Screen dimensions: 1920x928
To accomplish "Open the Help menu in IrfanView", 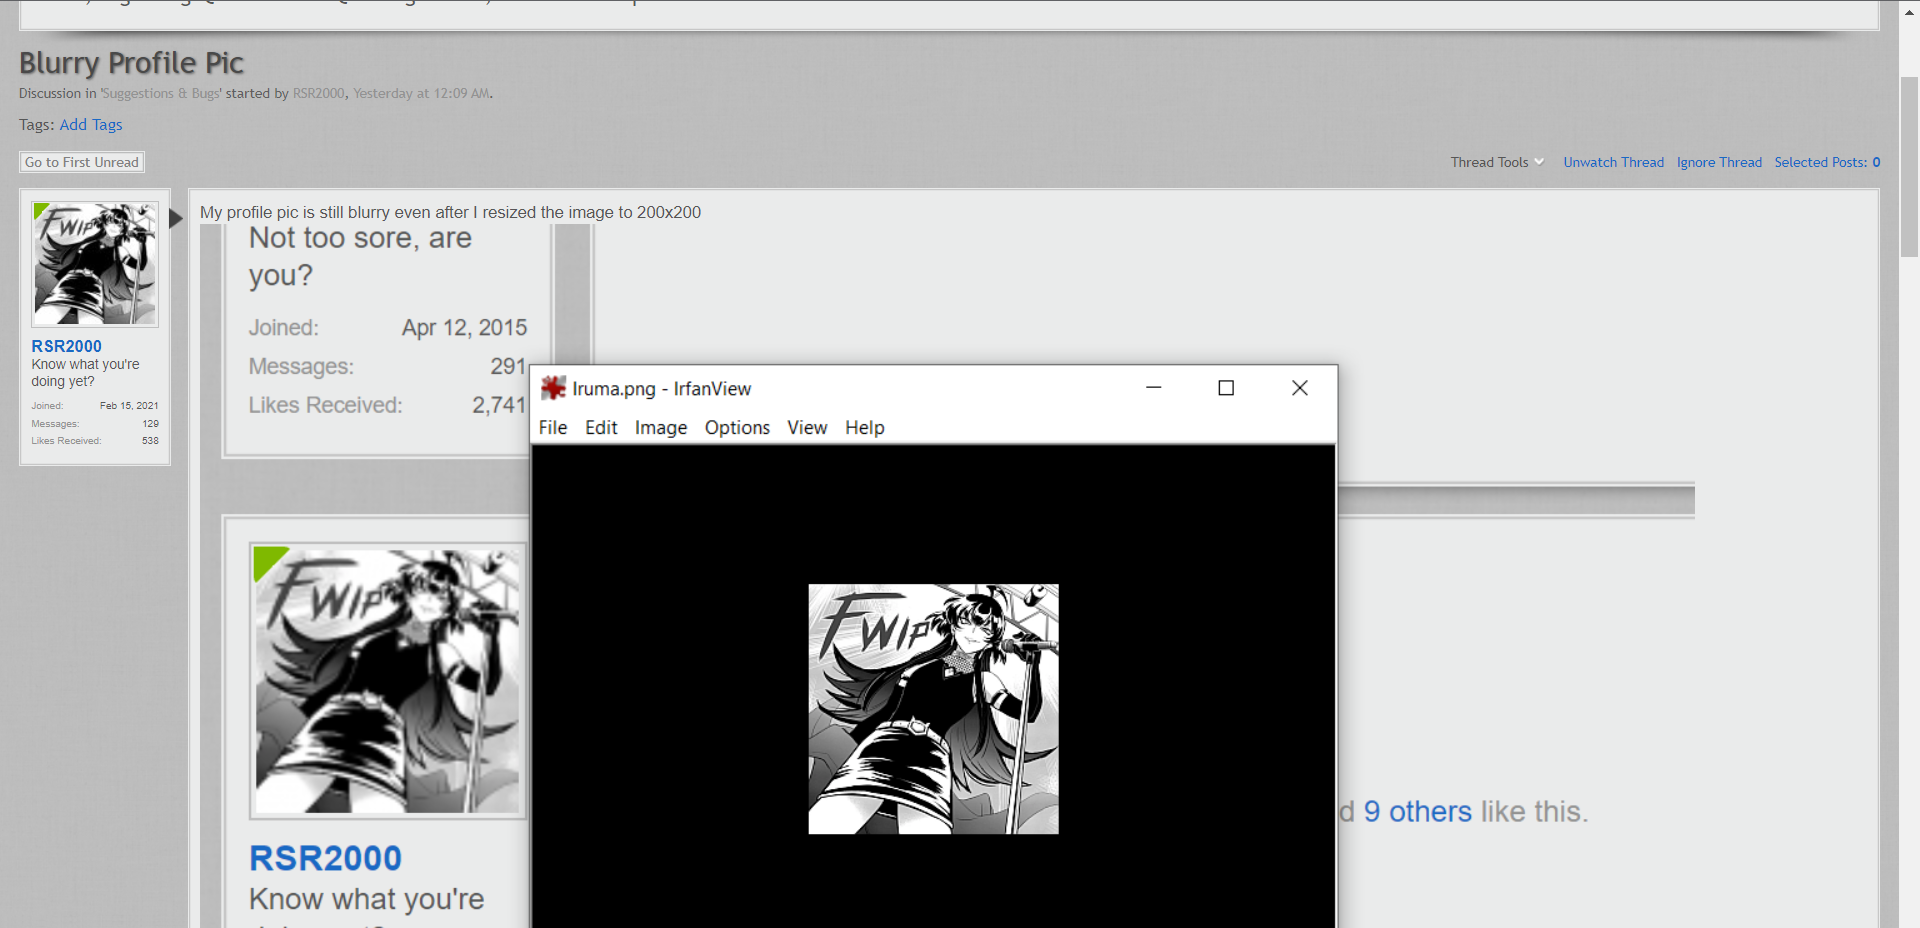I will click(x=865, y=427).
